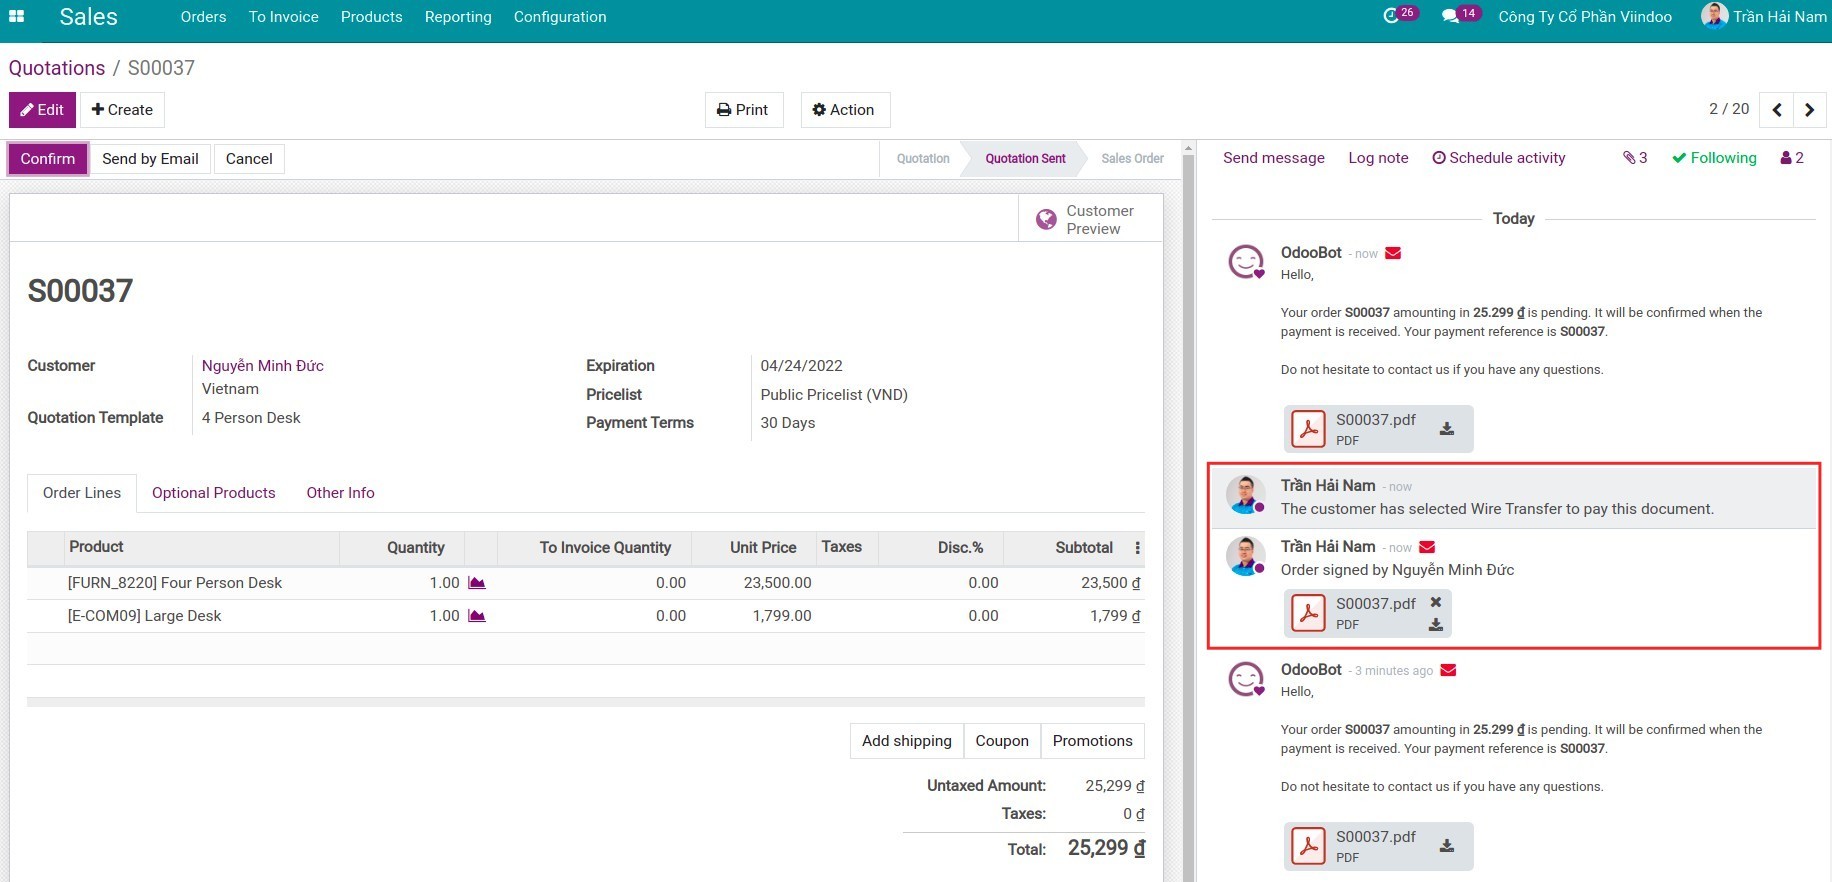Show followers icon showing 2
Screen dimensions: 1832x882
pos(1792,158)
